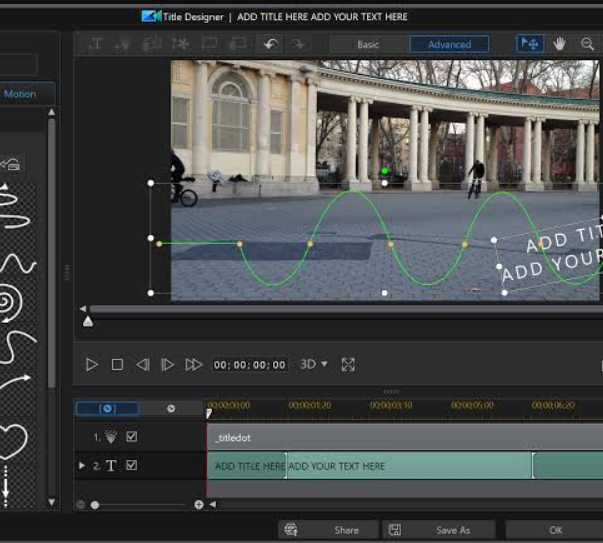Viewport: 603px width, 543px height.
Task: Click the overlapping-rectangles layer order icon
Action: pos(237,45)
